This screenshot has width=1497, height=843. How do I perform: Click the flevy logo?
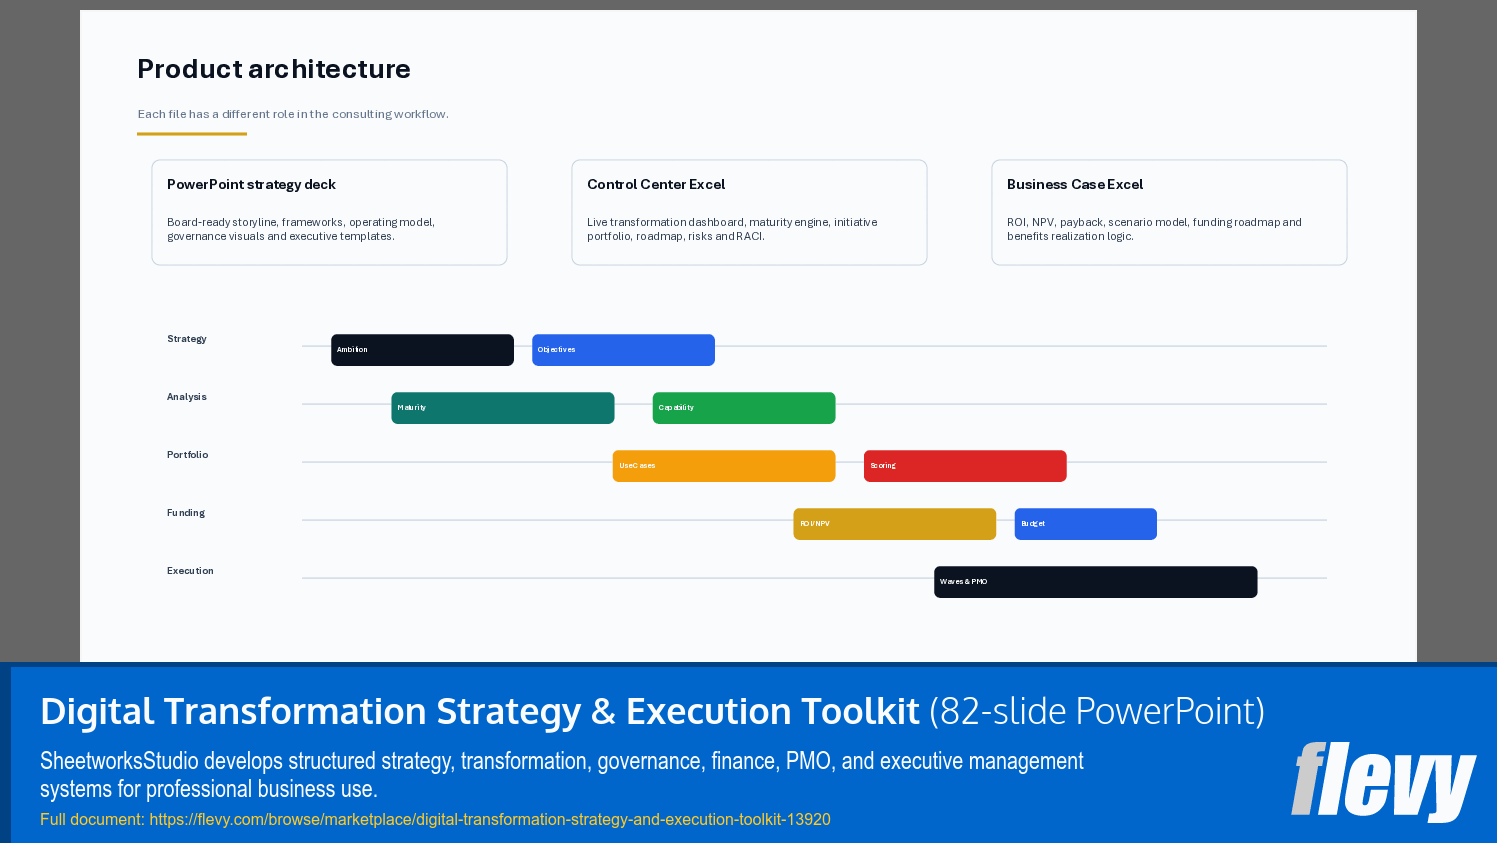coord(1383,781)
